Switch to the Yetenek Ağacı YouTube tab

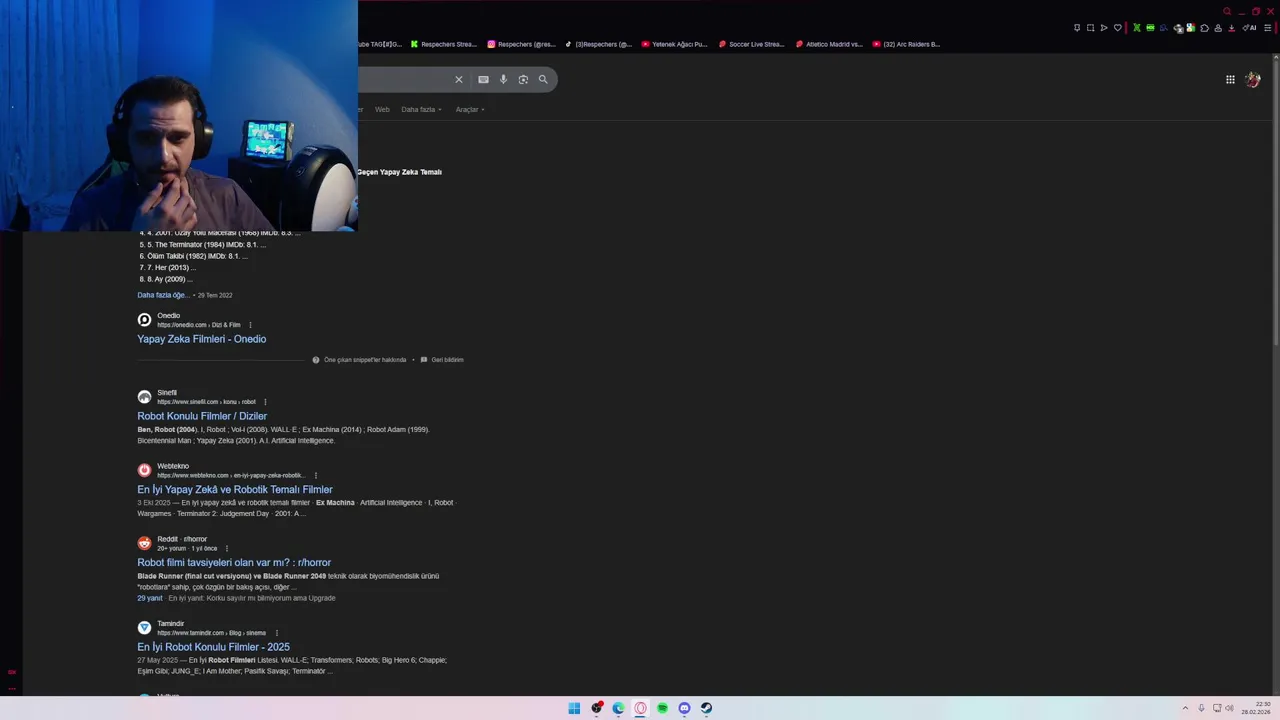(675, 44)
